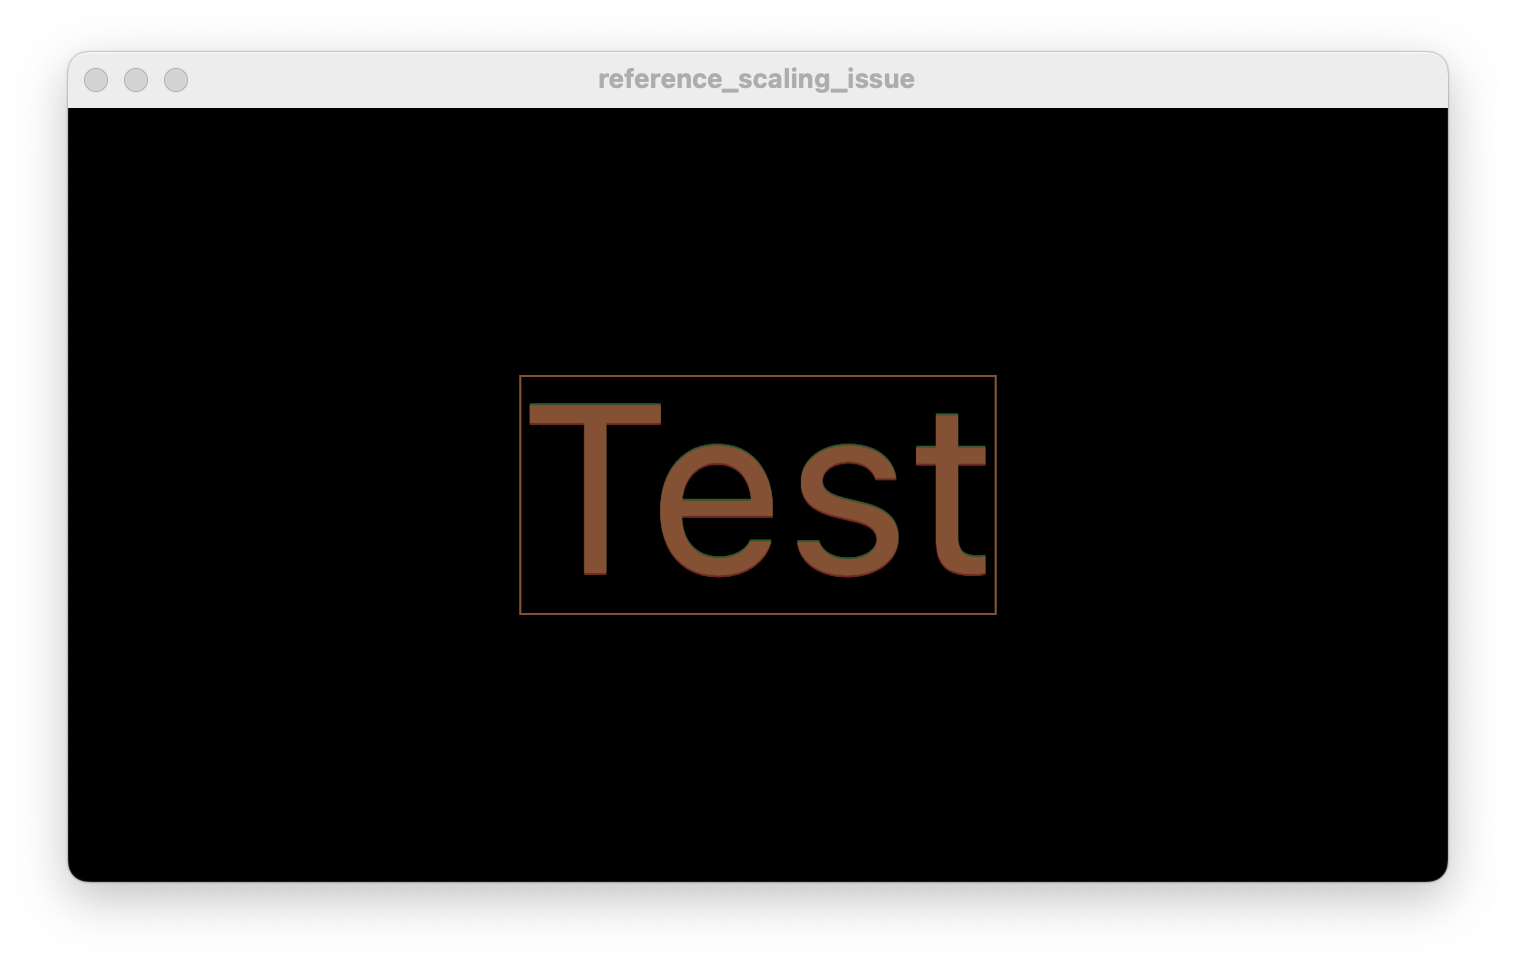Click the bottom-right corner of the Test box
Viewport: 1516px width, 966px height.
(994, 613)
